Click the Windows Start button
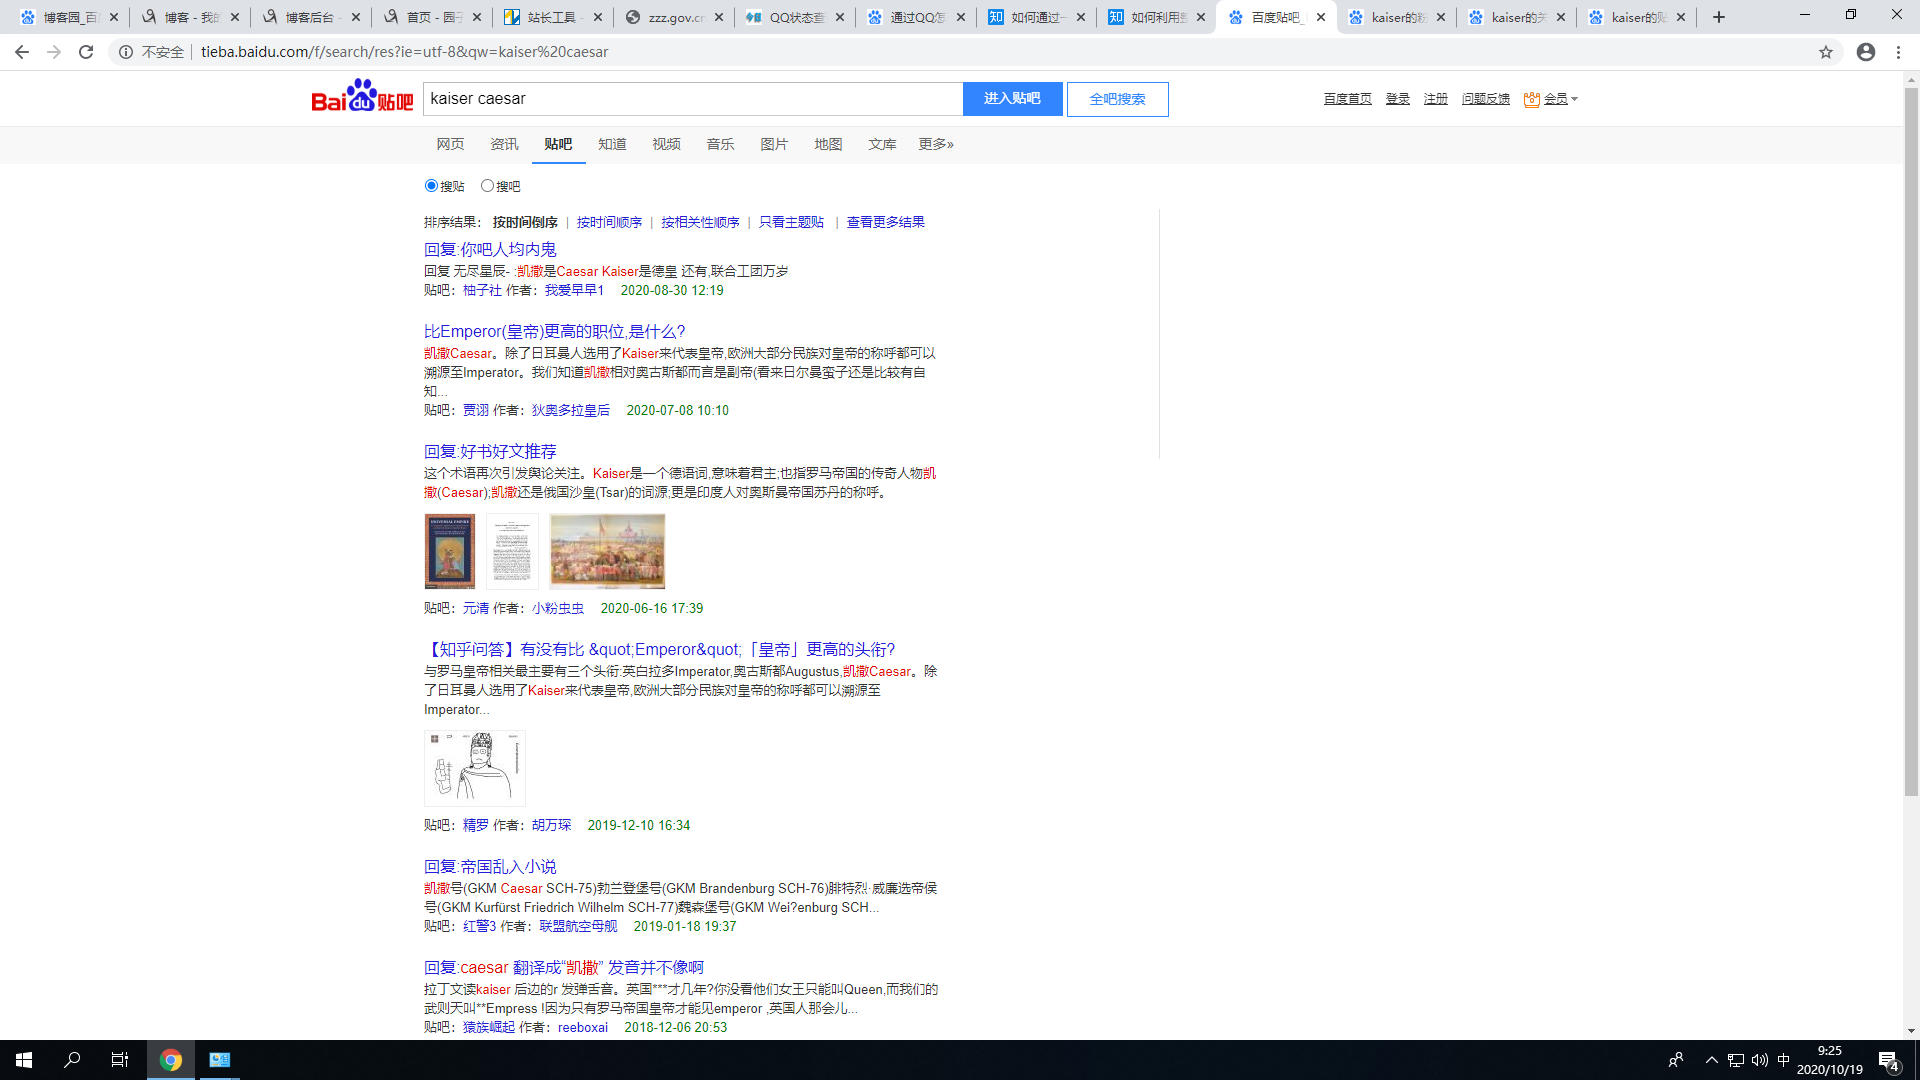This screenshot has height=1080, width=1920. click(24, 1060)
